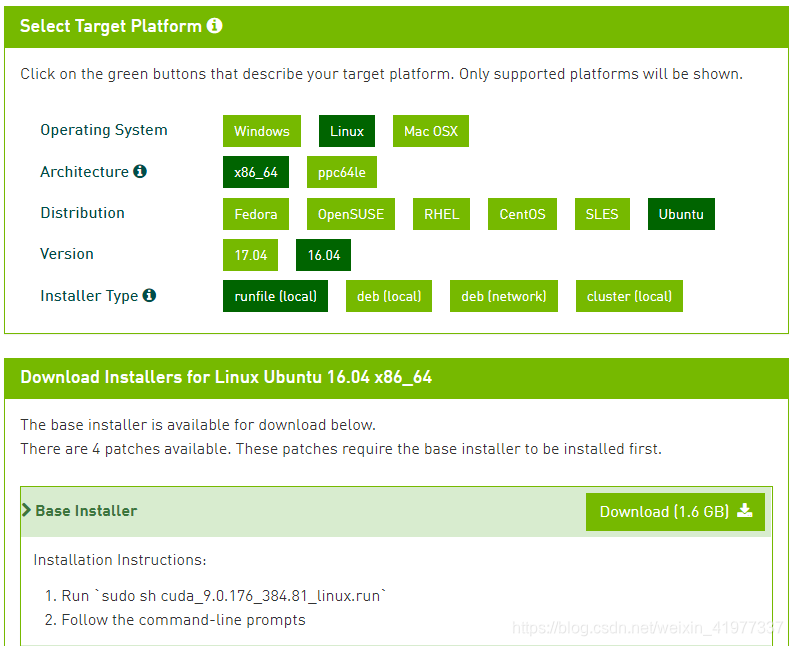The height and width of the screenshot is (646, 793).
Task: Select the Linux operating system button
Action: pos(347,131)
